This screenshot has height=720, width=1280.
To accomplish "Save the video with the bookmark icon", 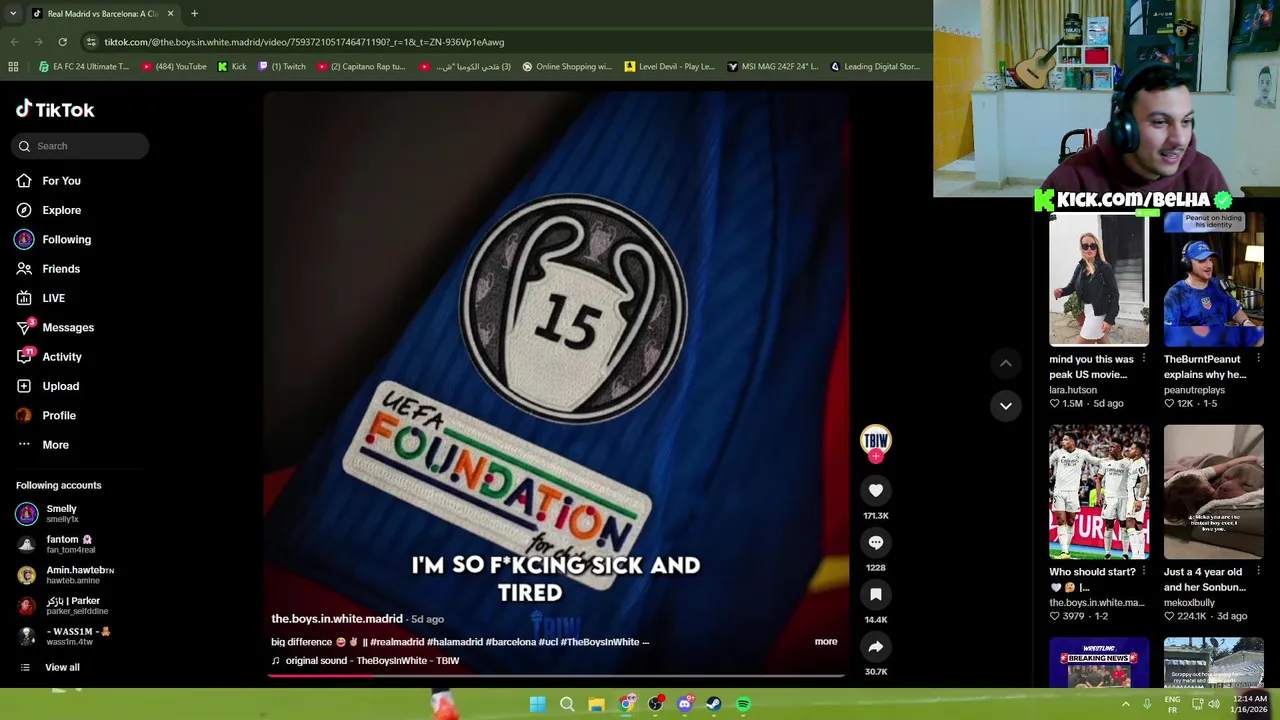I will pos(875,594).
